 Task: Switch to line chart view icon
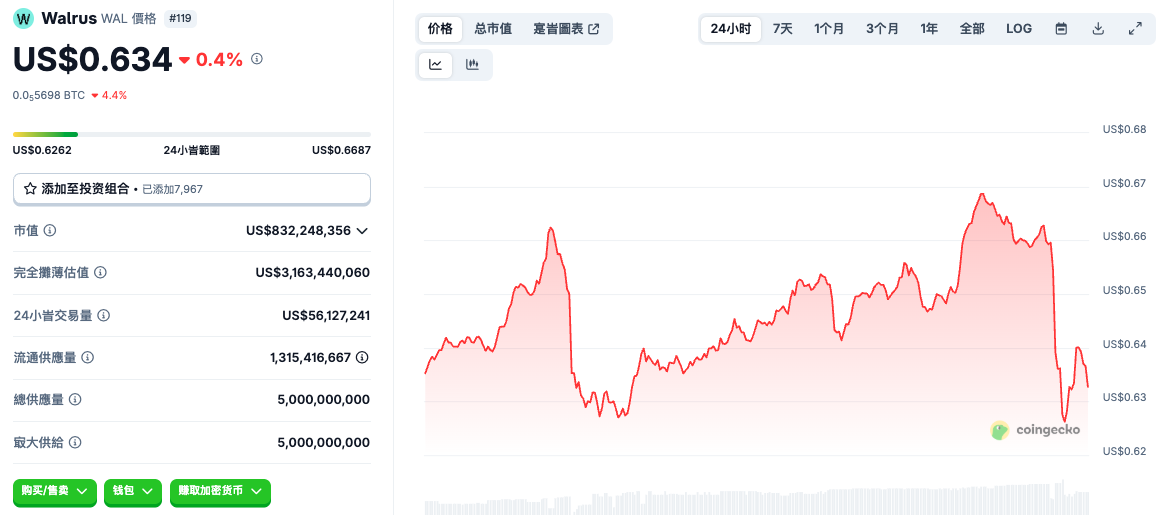pyautogui.click(x=435, y=65)
